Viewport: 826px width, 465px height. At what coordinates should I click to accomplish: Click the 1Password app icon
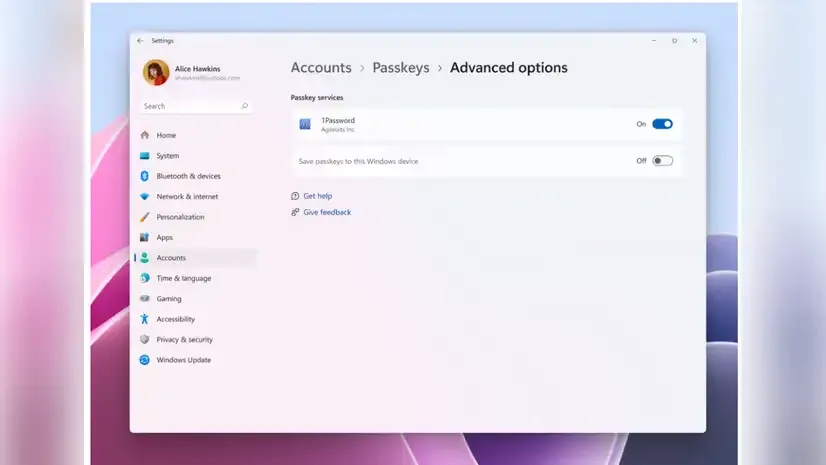click(x=305, y=124)
